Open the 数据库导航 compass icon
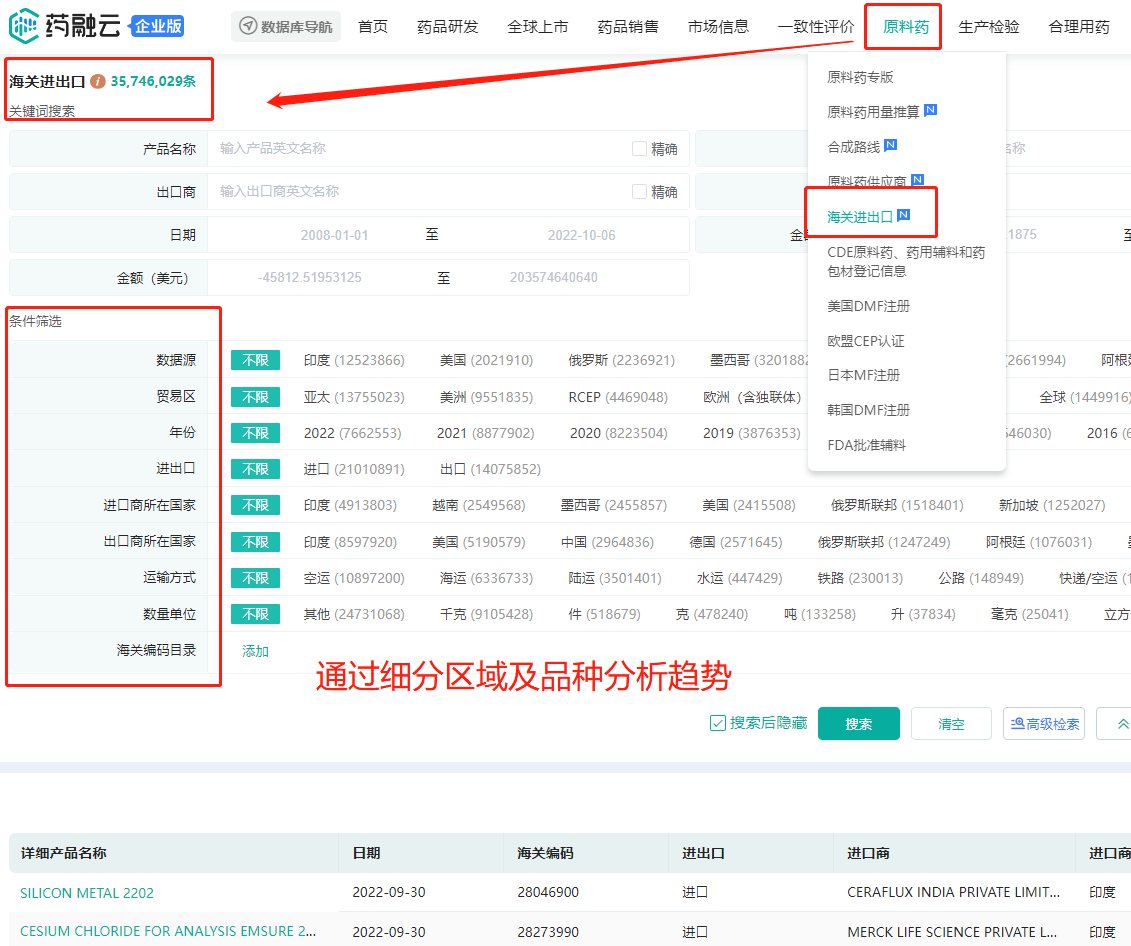1131x946 pixels. click(247, 26)
